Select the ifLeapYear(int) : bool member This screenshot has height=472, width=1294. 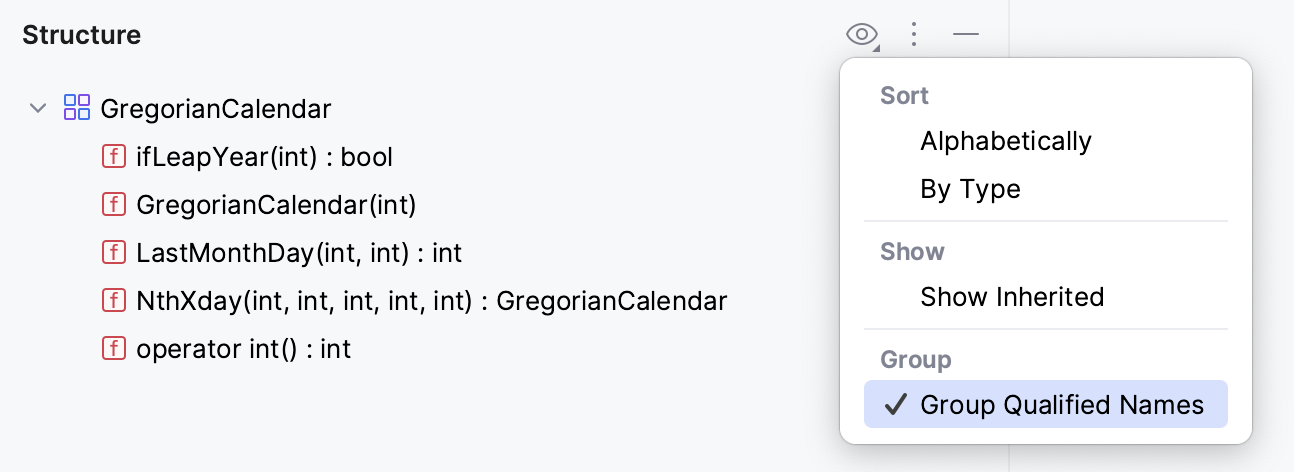[264, 157]
